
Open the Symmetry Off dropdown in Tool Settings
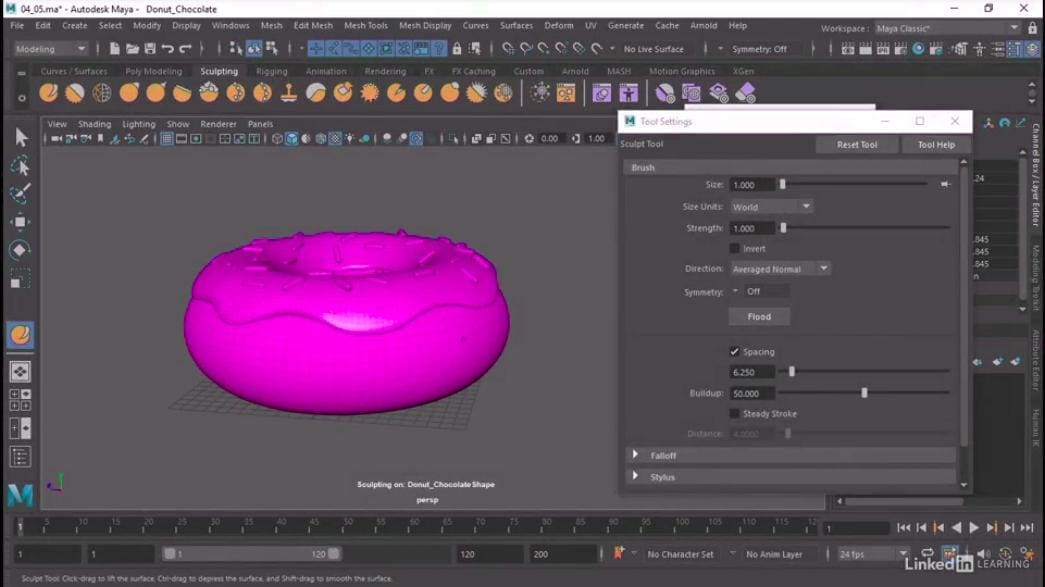coord(760,291)
